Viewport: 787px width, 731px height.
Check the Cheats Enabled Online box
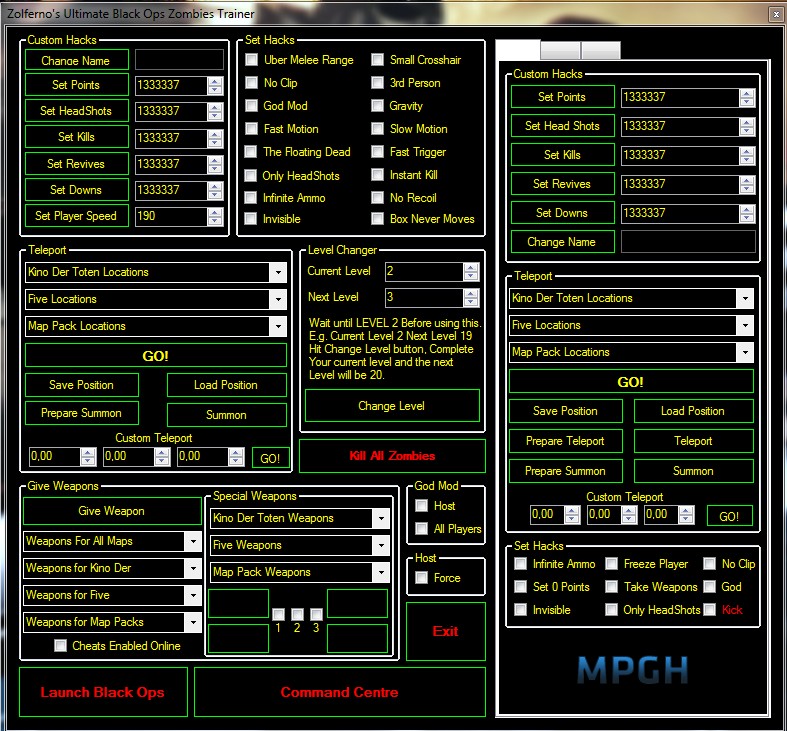[x=61, y=646]
